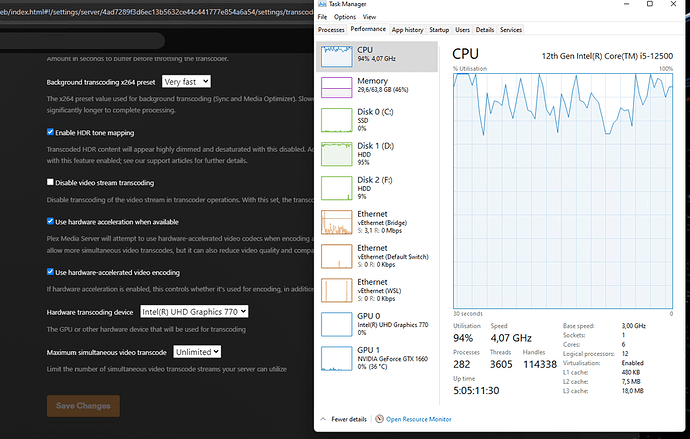This screenshot has height=439, width=690.
Task: Click Save Changes in Plex settings
Action: coord(83,406)
